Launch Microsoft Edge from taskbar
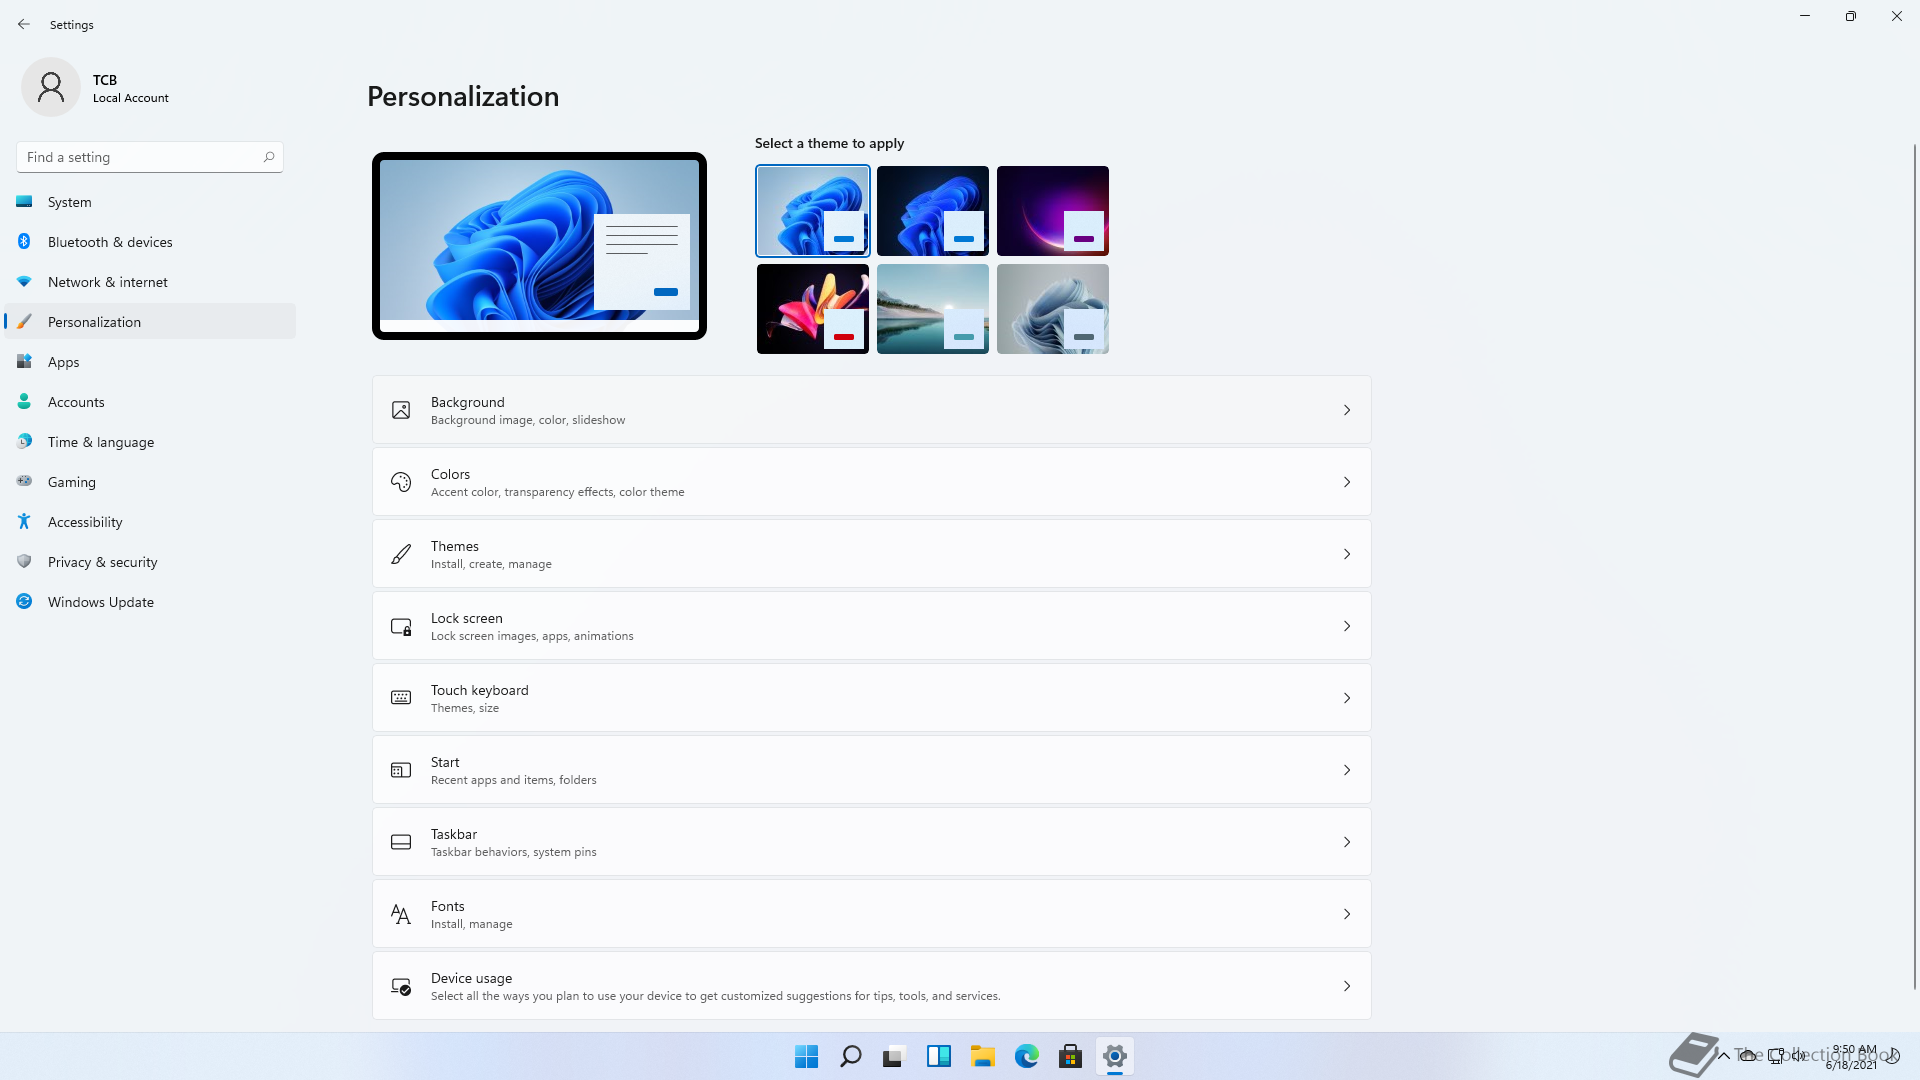The image size is (1920, 1080). click(1027, 1056)
